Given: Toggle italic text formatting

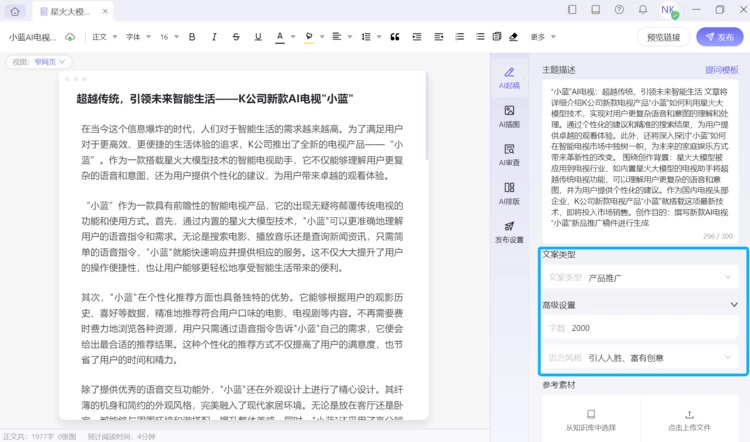Looking at the screenshot, I should 214,37.
